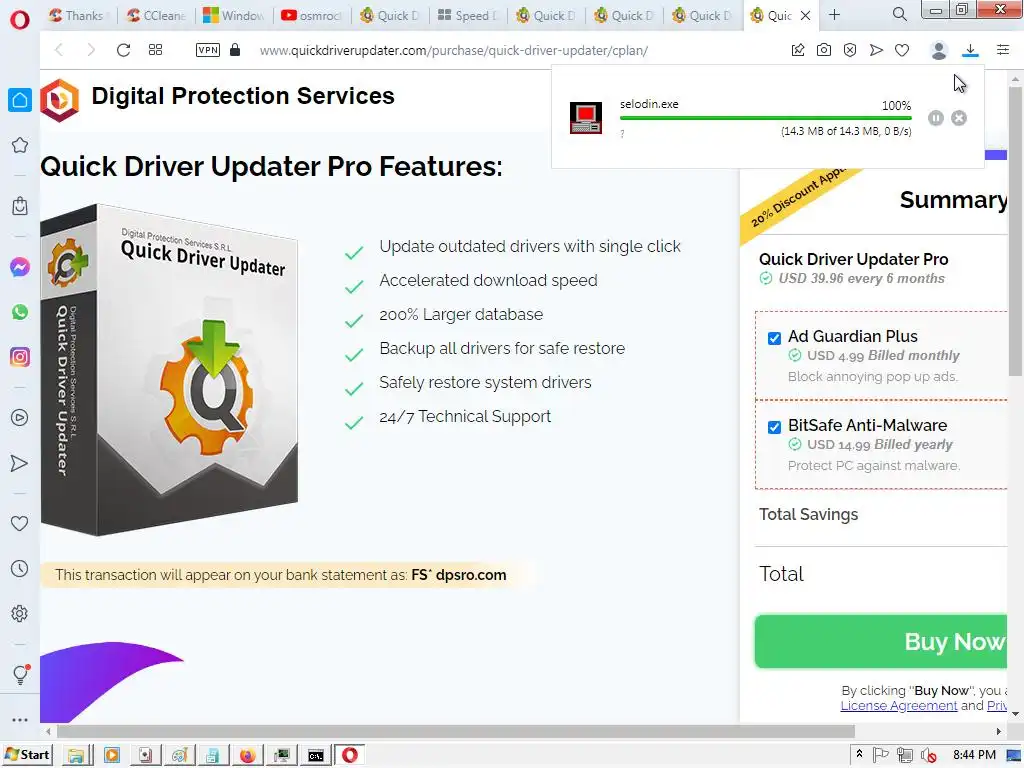Viewport: 1024px width, 768px height.
Task: Click the edit page icon in address bar
Action: [798, 50]
